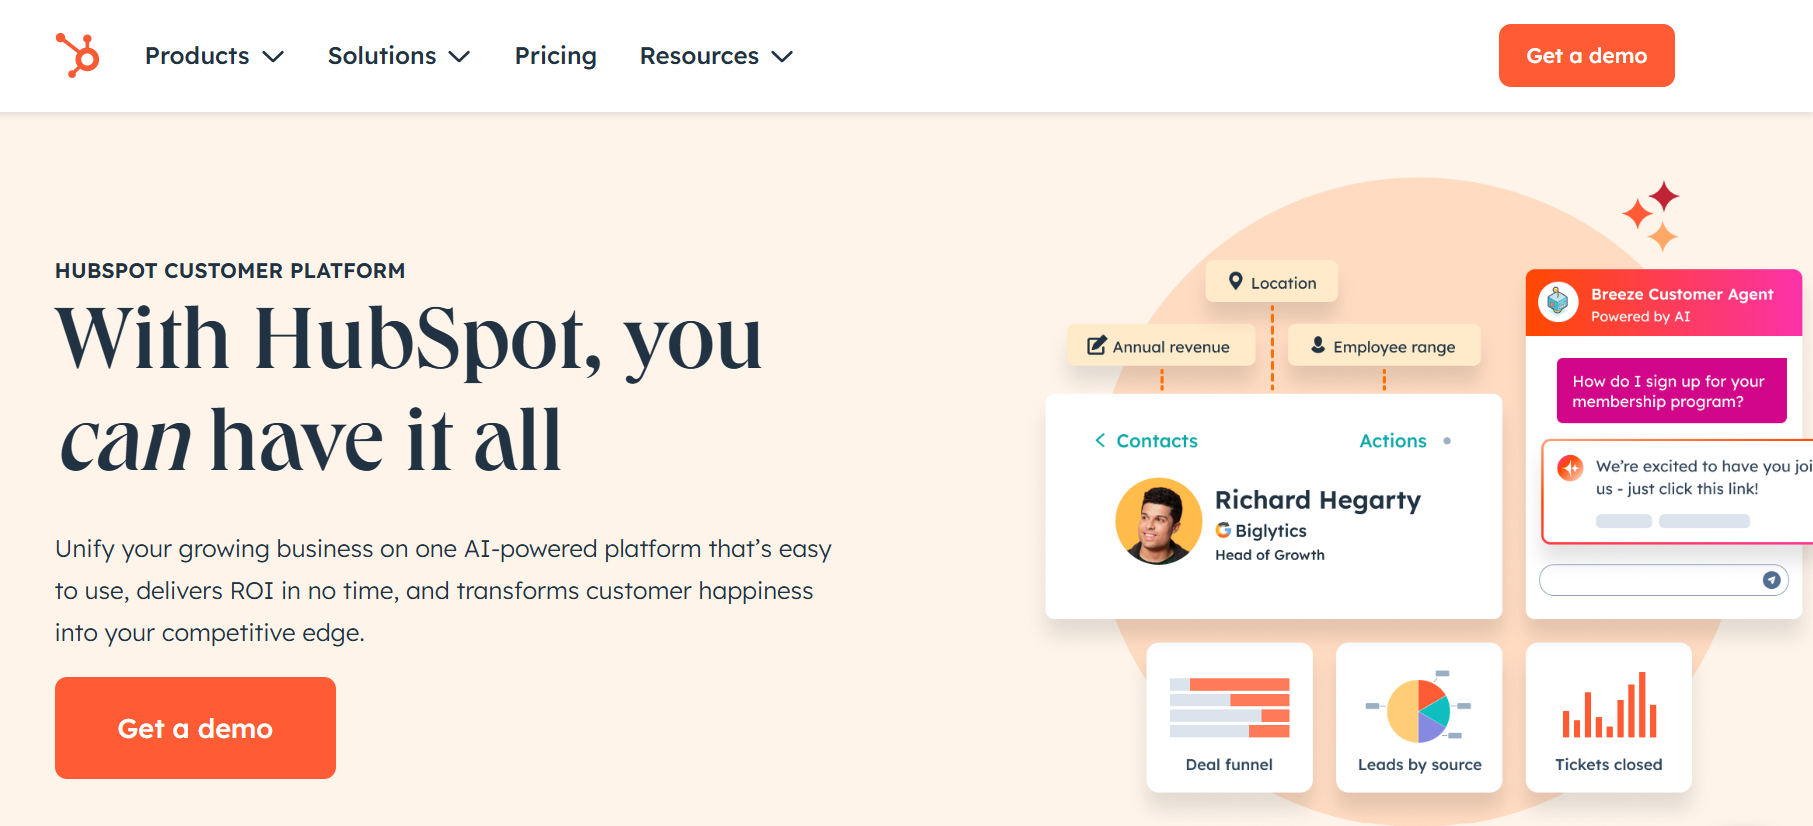Select the Breeze Customer Agent title
The height and width of the screenshot is (826, 1813).
pyautogui.click(x=1682, y=294)
